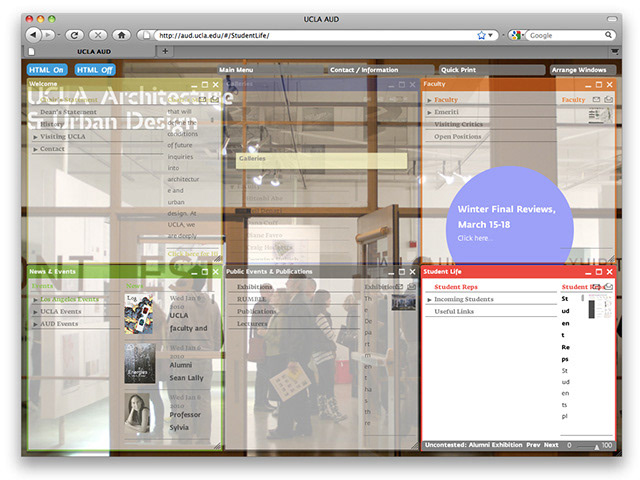This screenshot has width=640, height=480.
Task: Open Dean's Statement link
Action: click(68, 112)
